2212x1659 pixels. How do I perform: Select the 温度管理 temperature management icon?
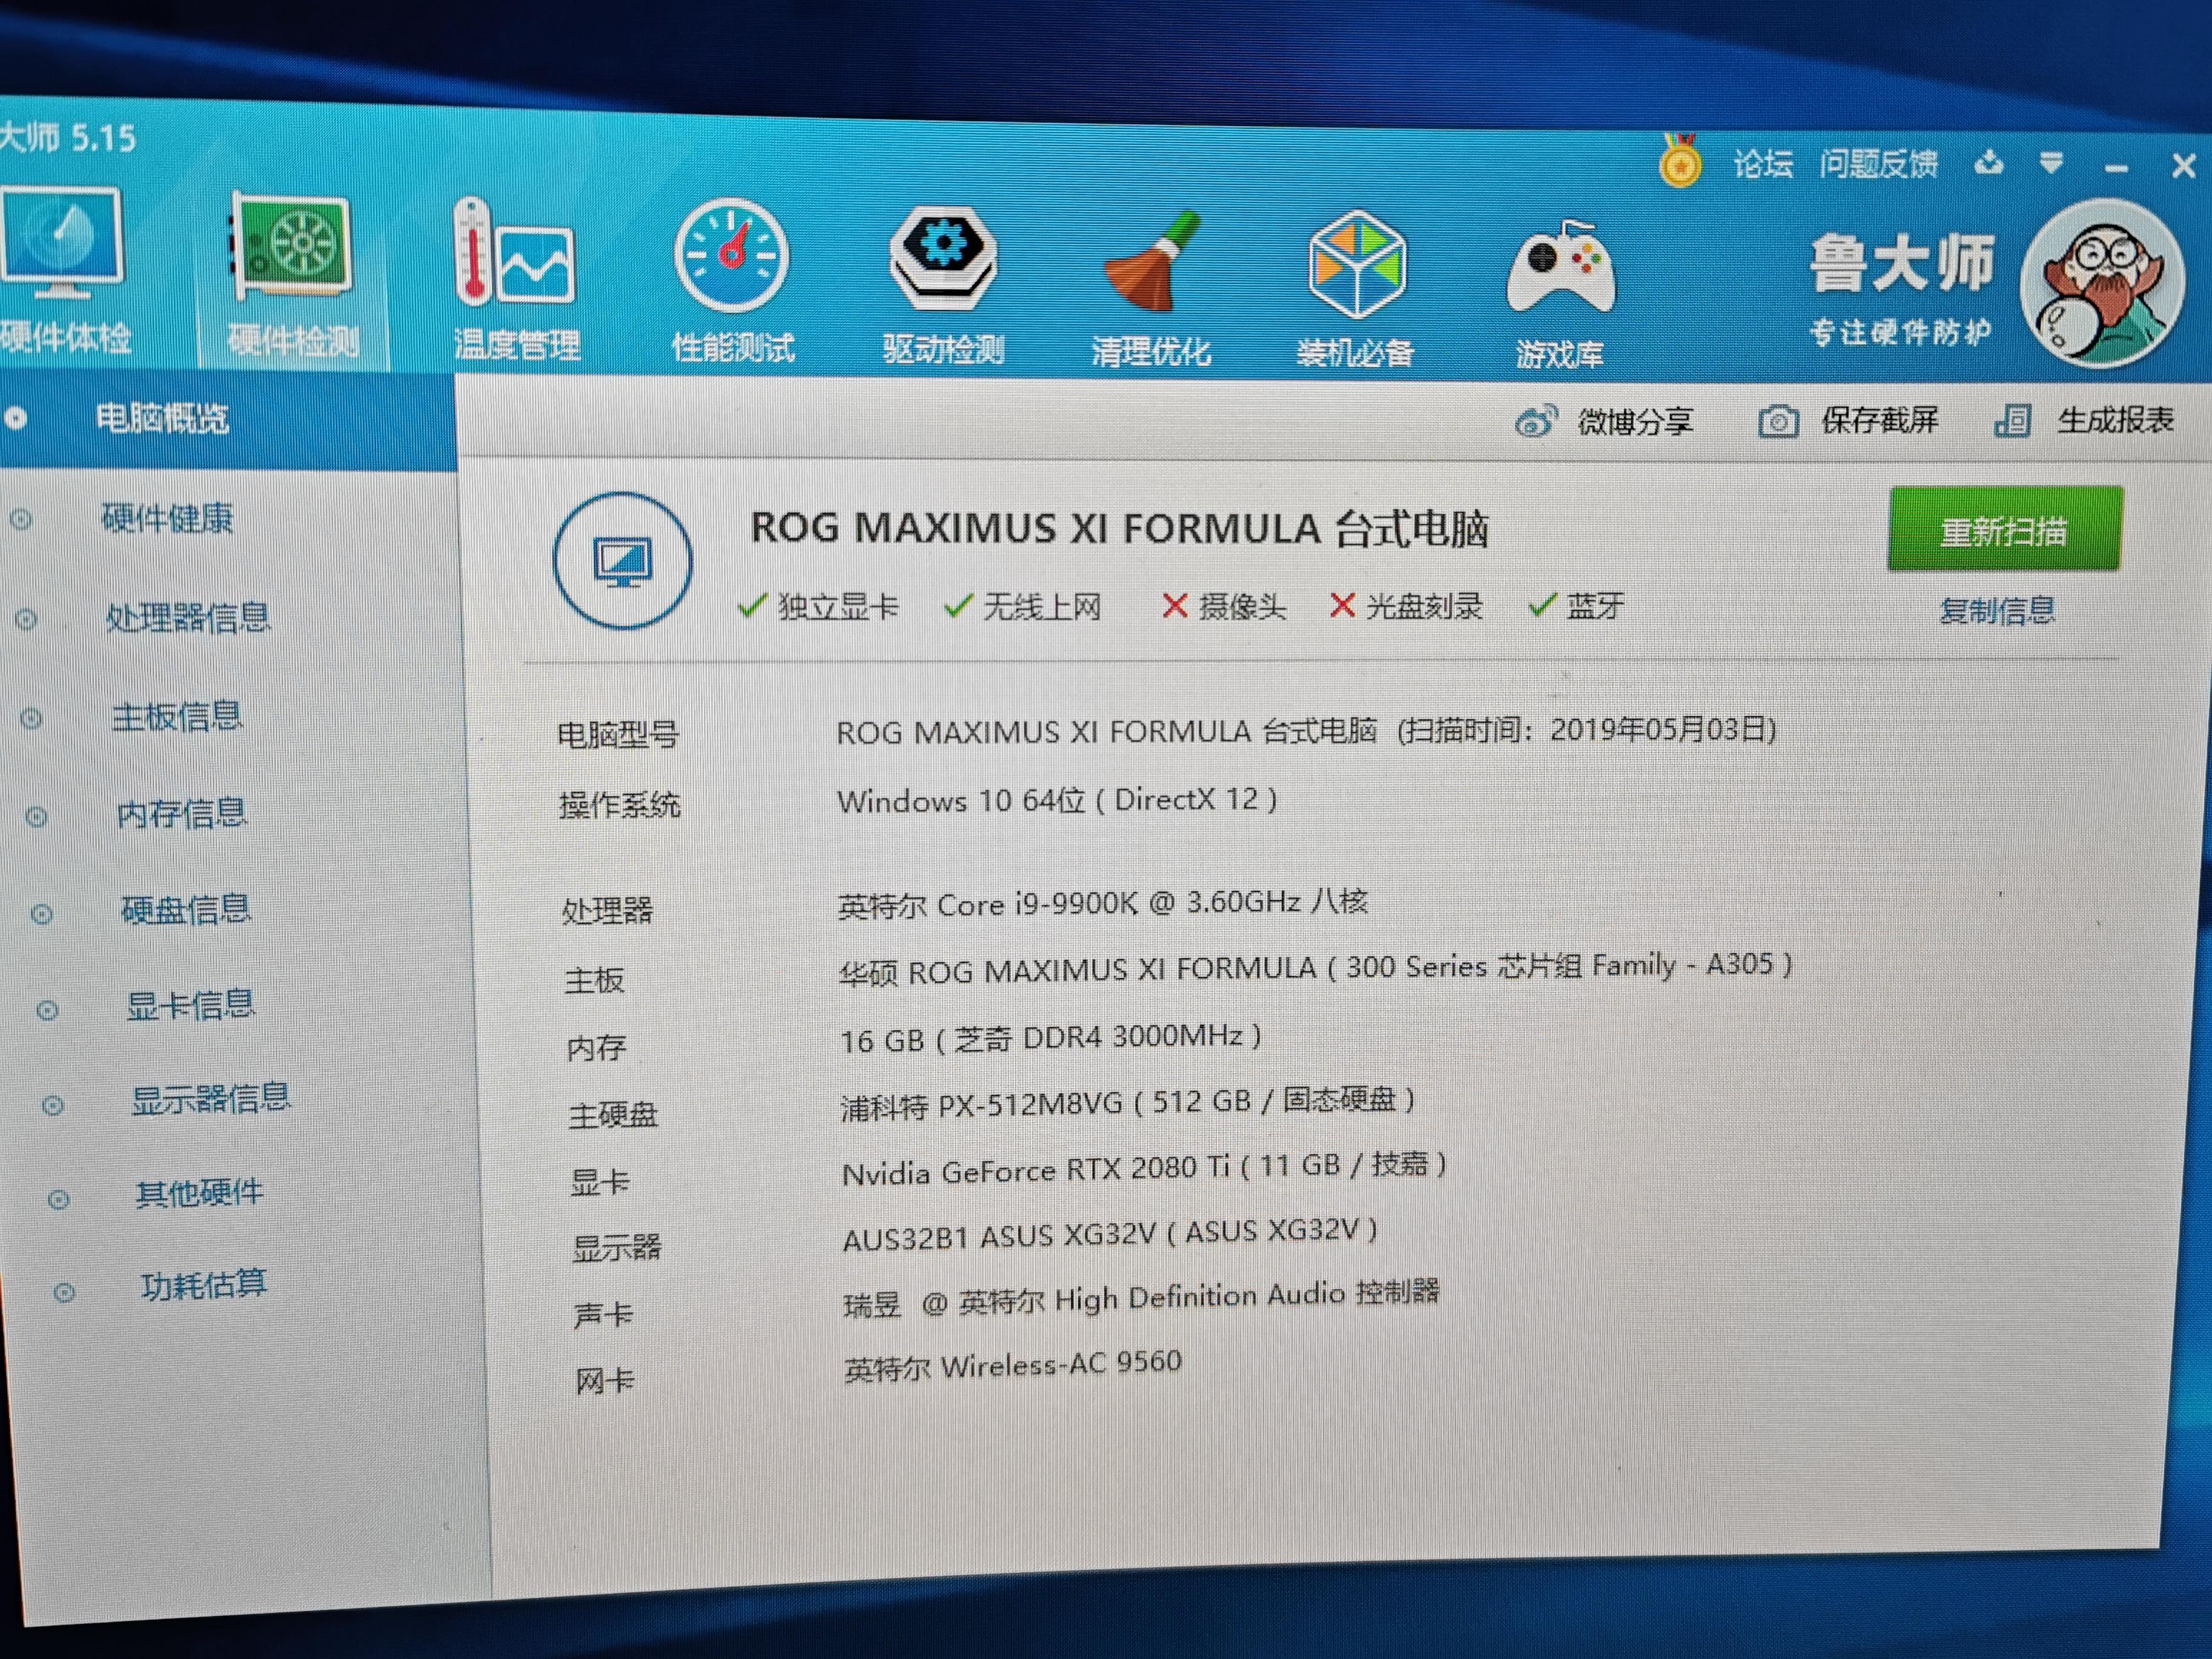tap(515, 255)
